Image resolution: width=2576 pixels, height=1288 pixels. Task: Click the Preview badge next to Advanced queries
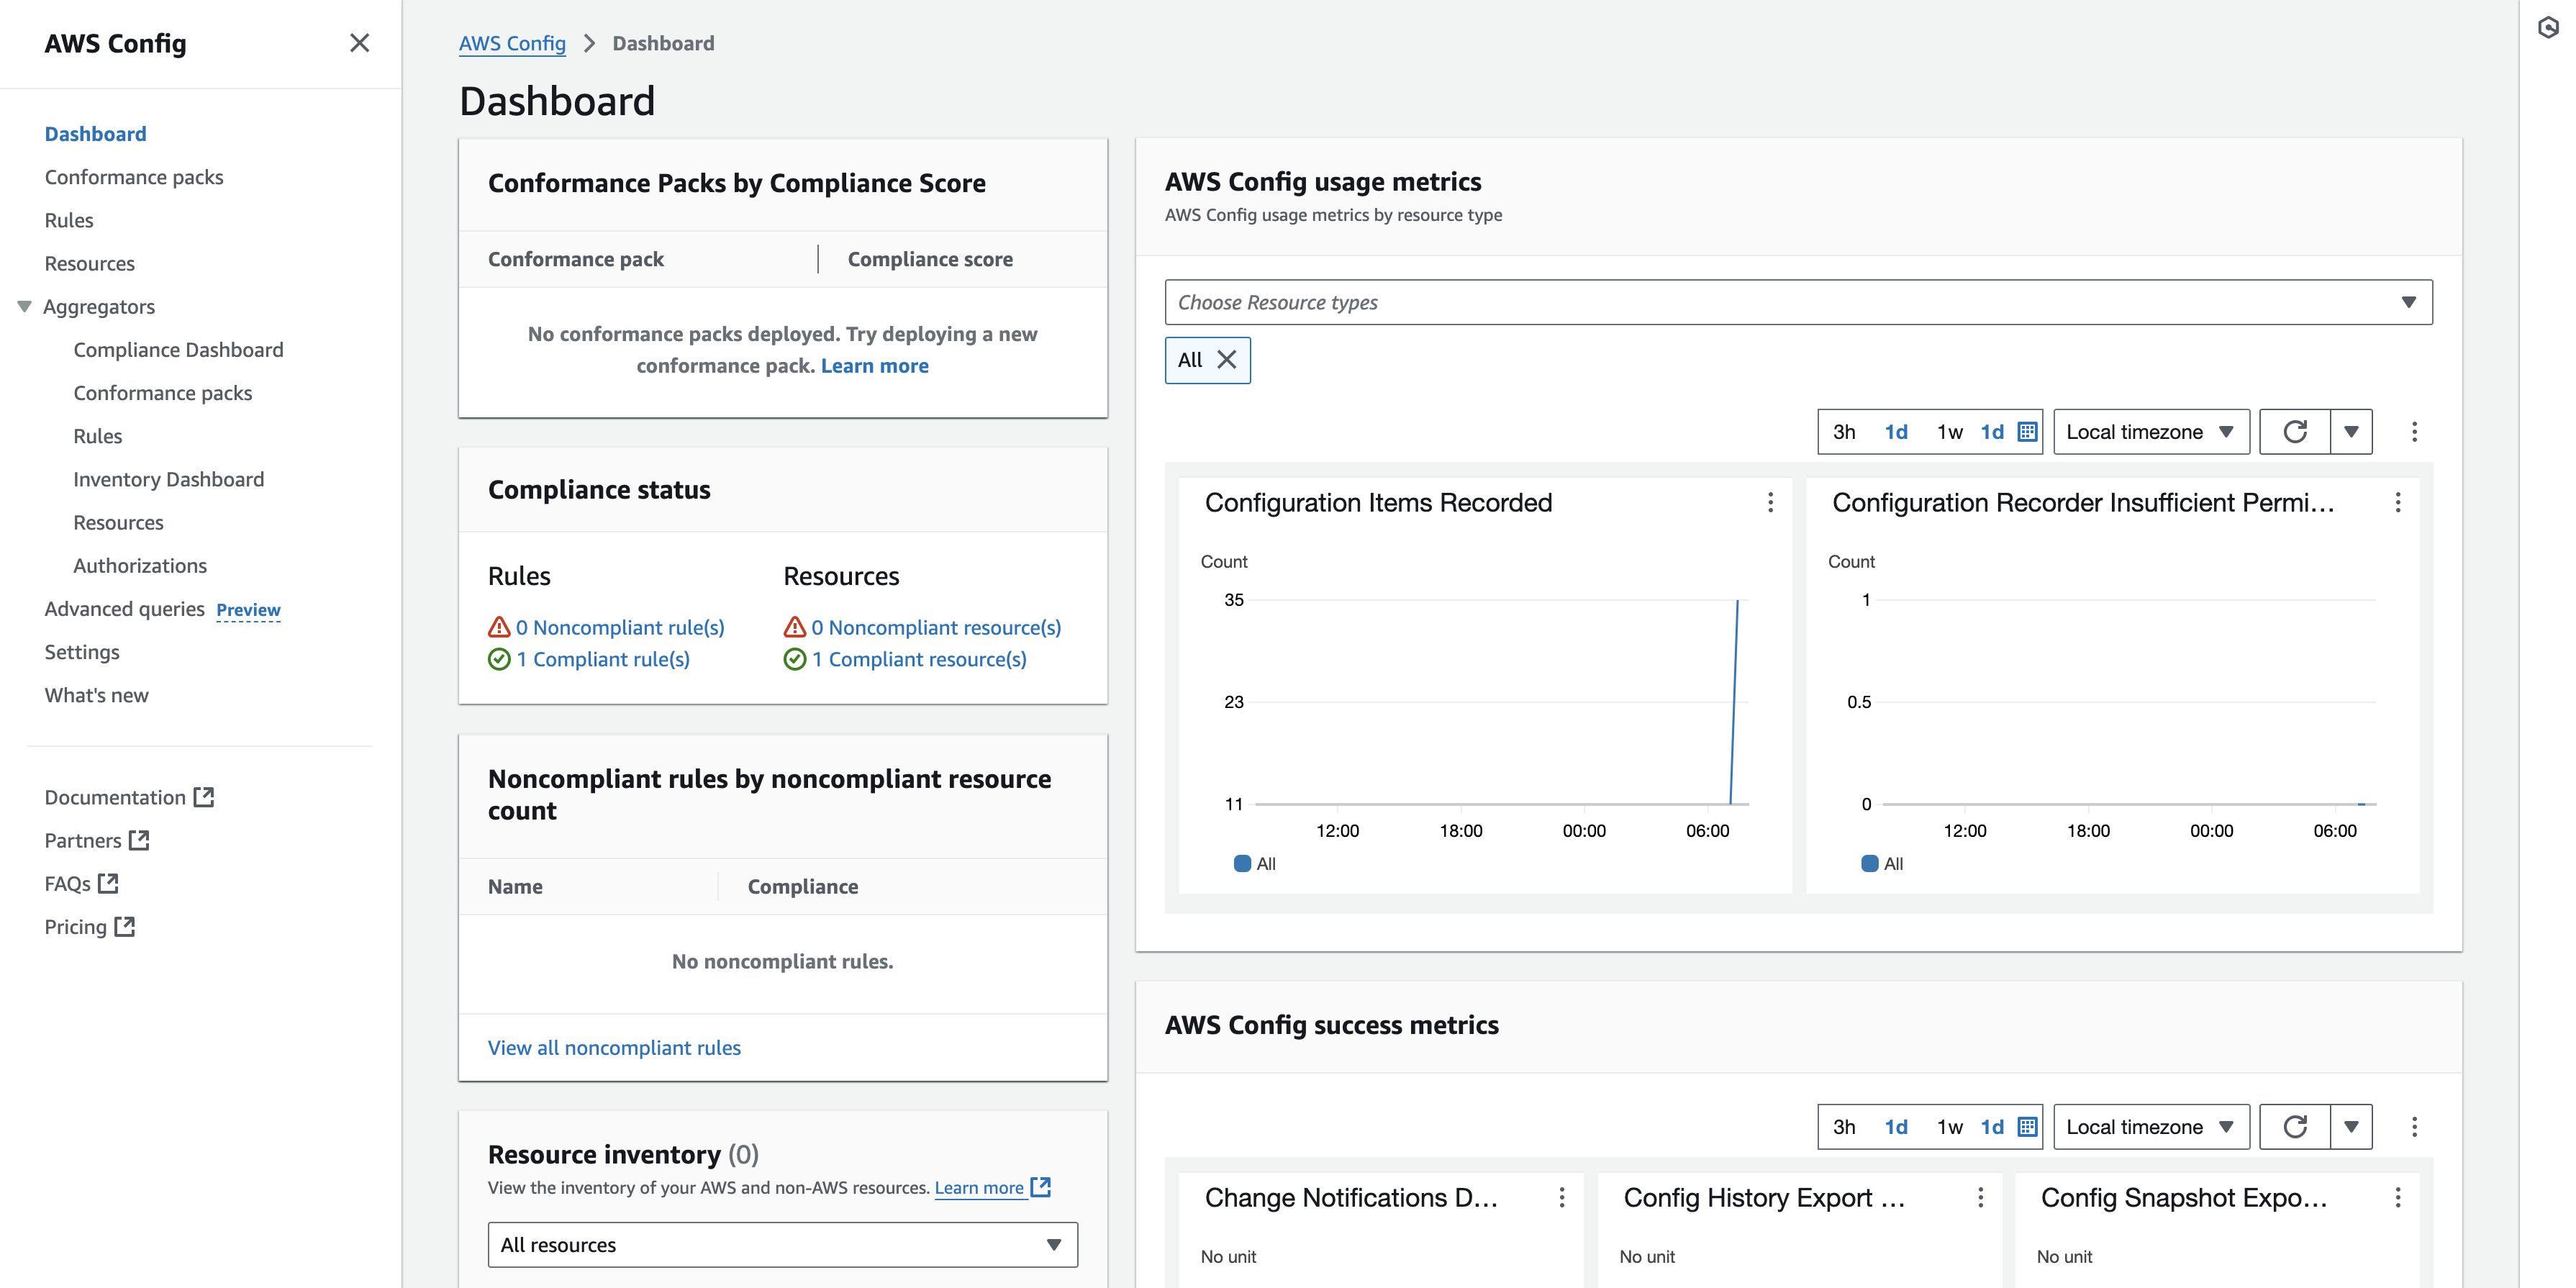[x=248, y=610]
